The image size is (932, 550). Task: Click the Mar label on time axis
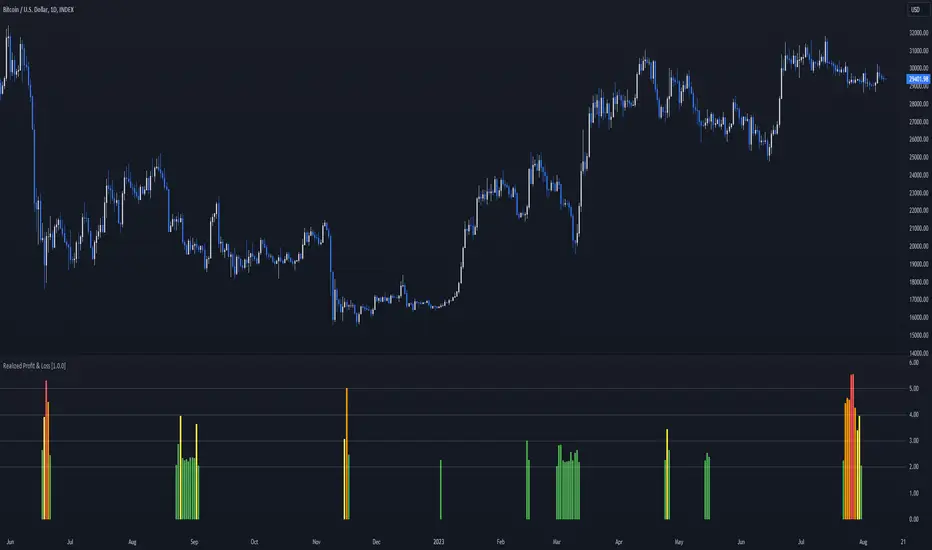click(559, 541)
